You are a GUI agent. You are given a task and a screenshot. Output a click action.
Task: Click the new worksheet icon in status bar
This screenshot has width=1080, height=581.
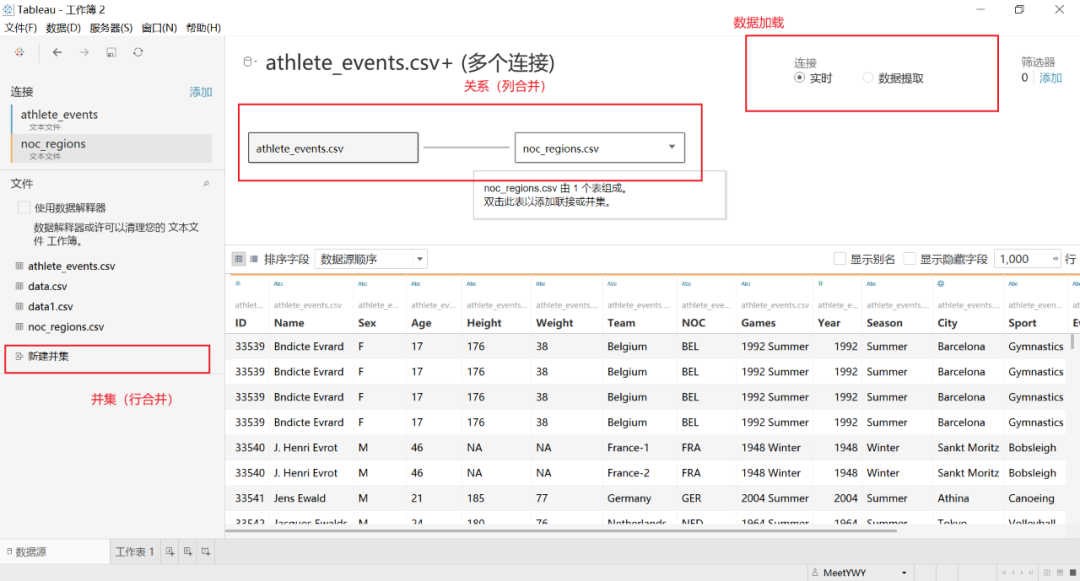[172, 551]
